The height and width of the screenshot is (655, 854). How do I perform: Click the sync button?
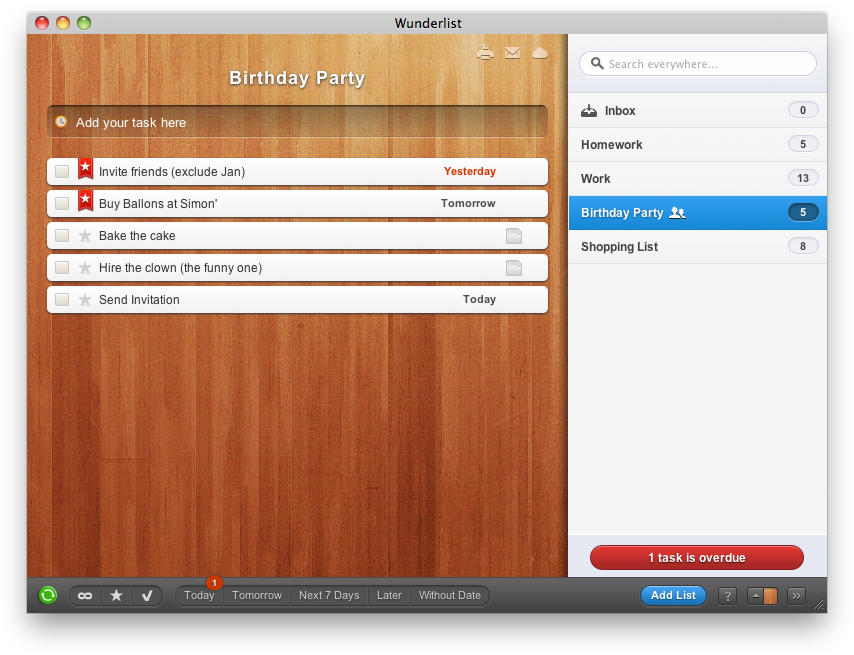[x=48, y=595]
